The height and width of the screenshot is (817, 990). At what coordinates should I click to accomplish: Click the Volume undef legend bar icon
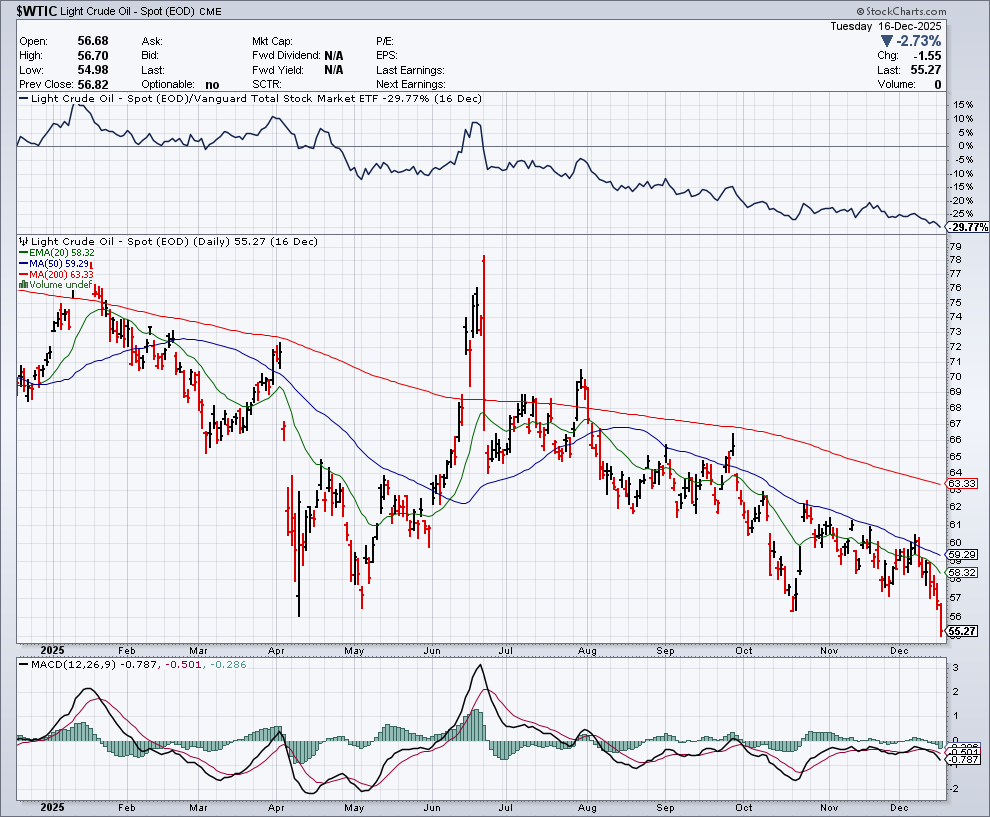pos(23,285)
